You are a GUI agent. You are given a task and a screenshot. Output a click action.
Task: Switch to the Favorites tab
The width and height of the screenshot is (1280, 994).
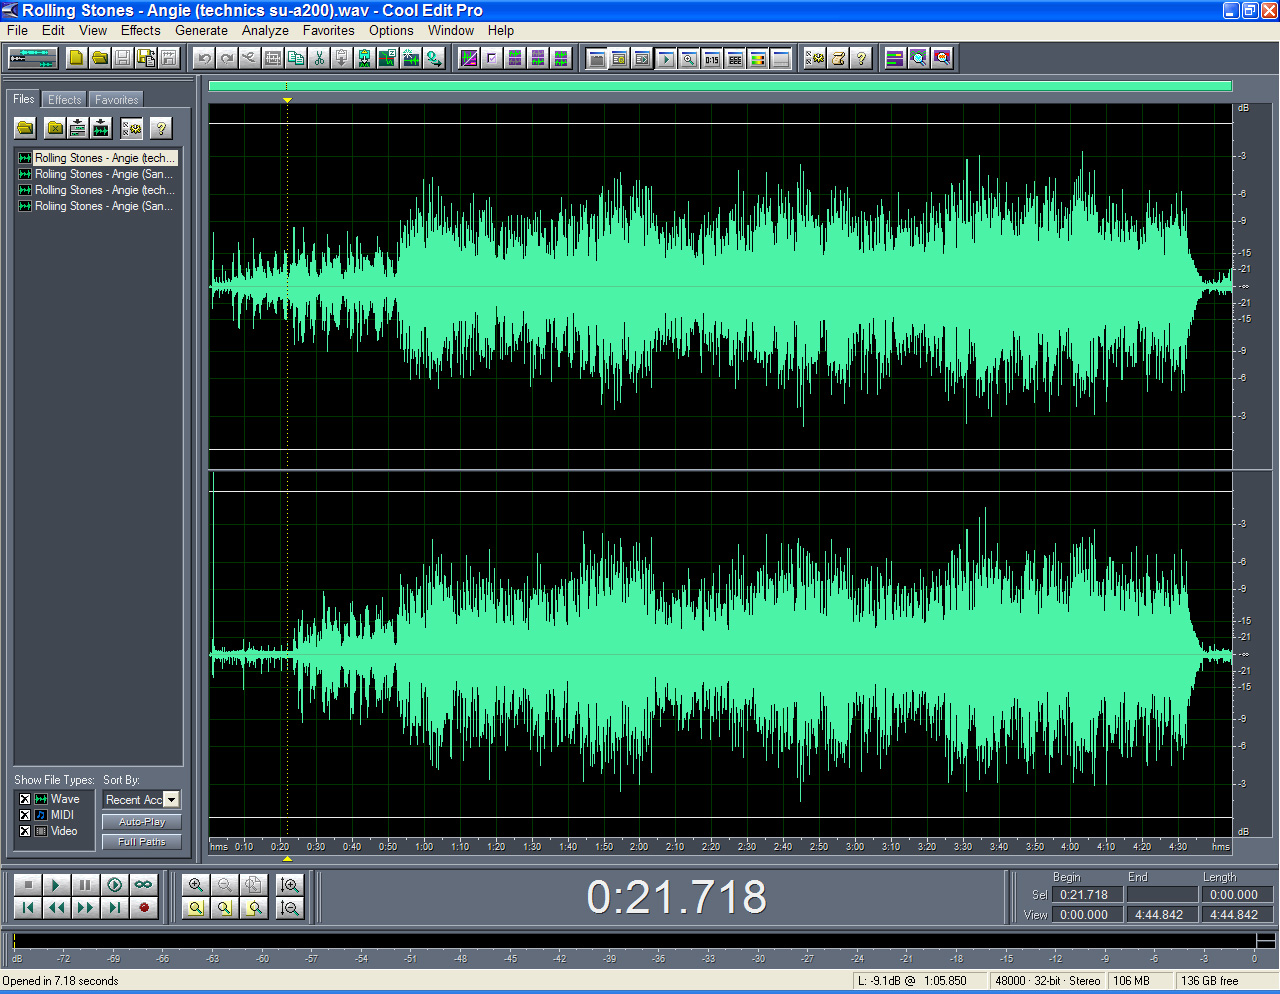pyautogui.click(x=116, y=100)
